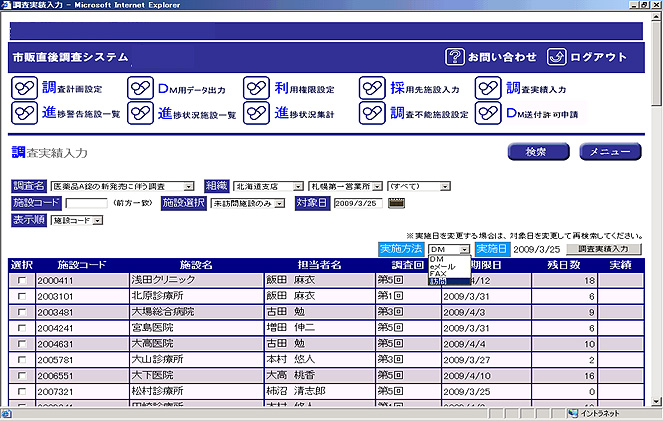The image size is (663, 421).
Task: Click the 調査実績入力 button above table
Action: (603, 248)
